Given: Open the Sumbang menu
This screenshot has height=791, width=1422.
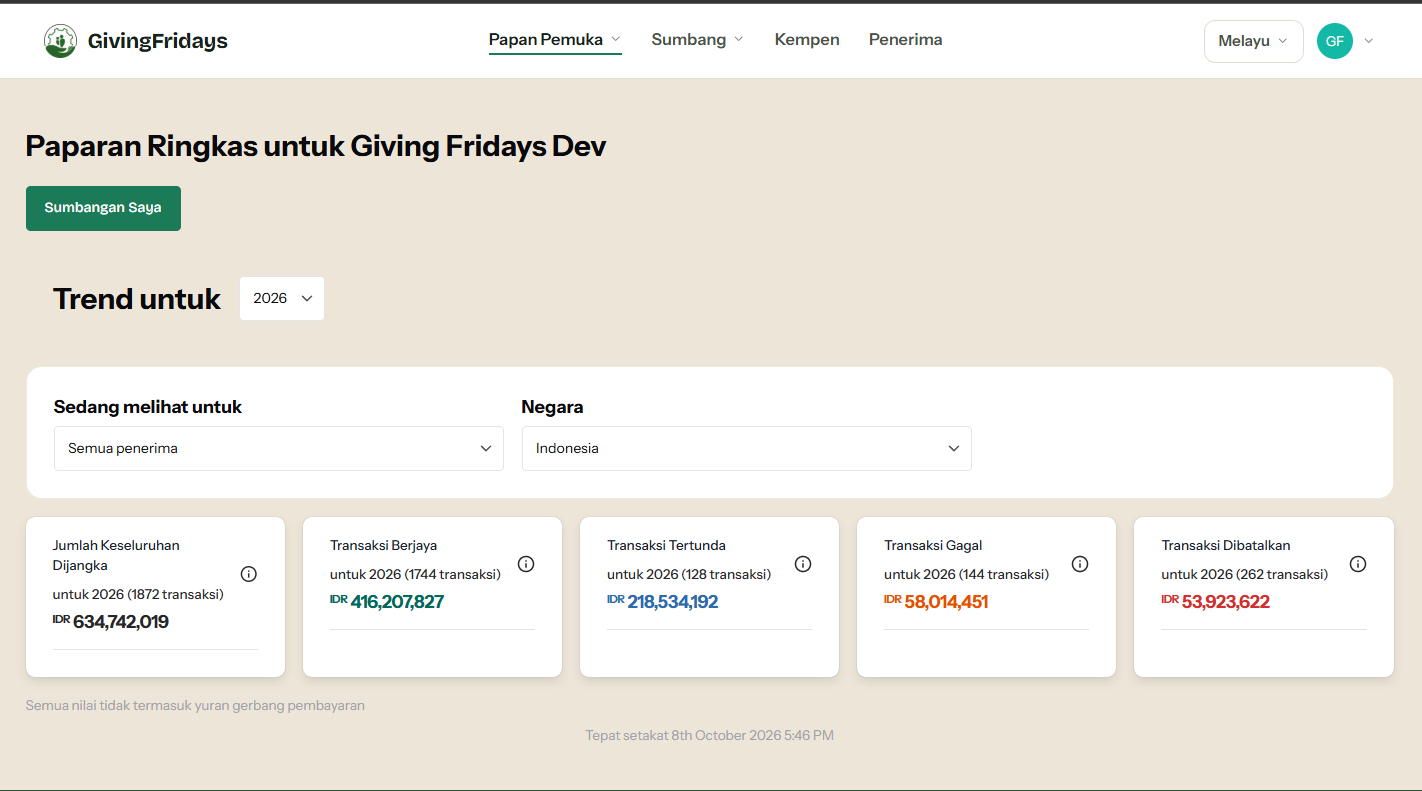Looking at the screenshot, I should click(x=698, y=40).
